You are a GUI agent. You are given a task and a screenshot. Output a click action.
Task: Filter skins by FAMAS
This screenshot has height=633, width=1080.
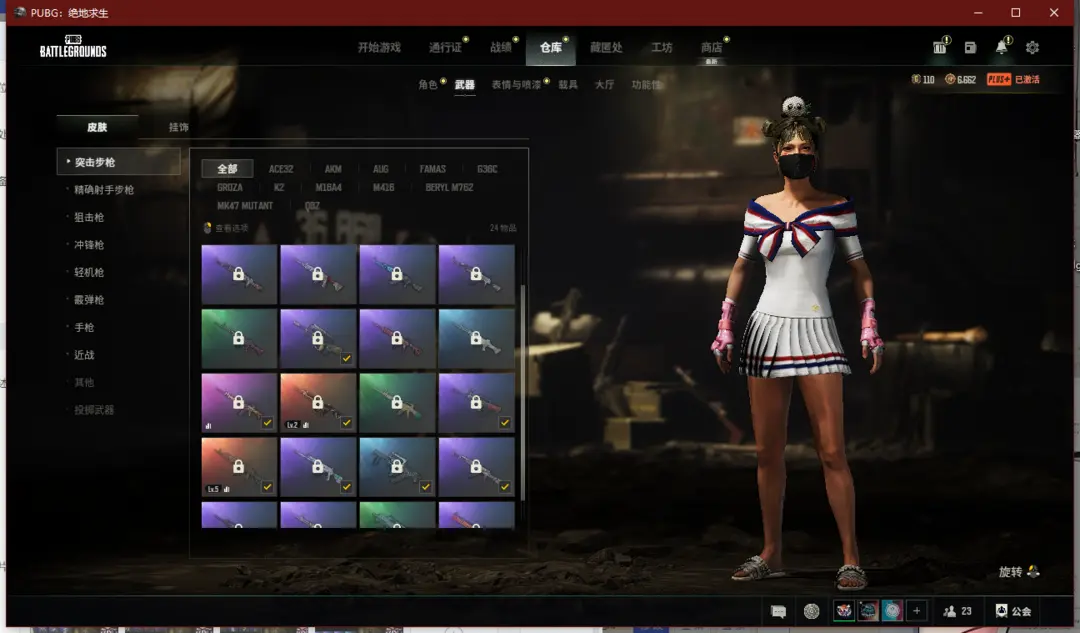[433, 169]
